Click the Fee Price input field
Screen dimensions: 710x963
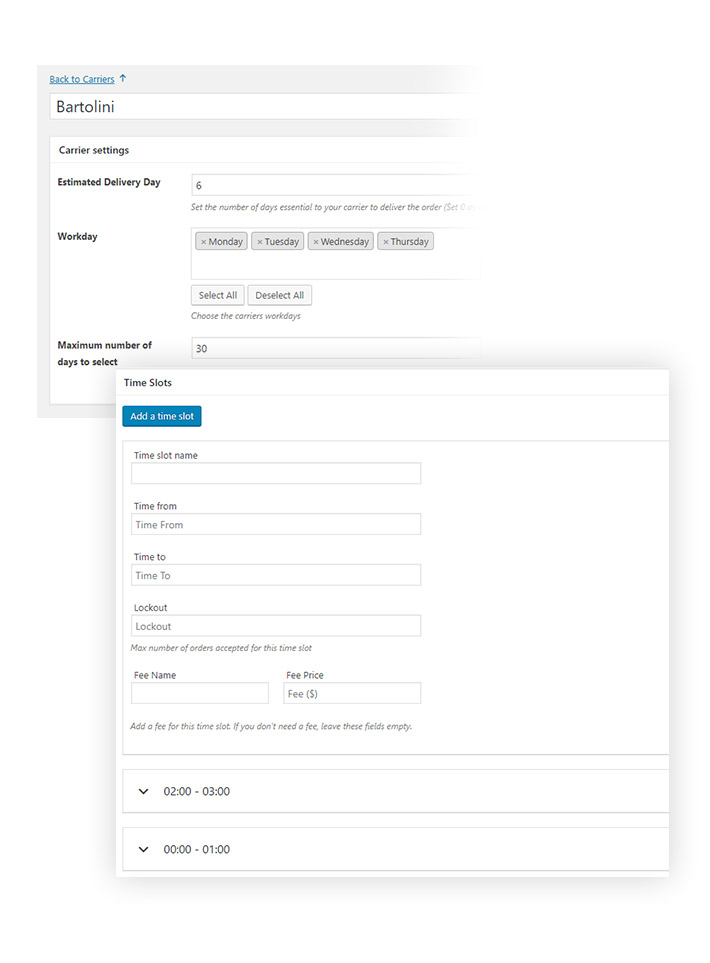pyautogui.click(x=351, y=693)
